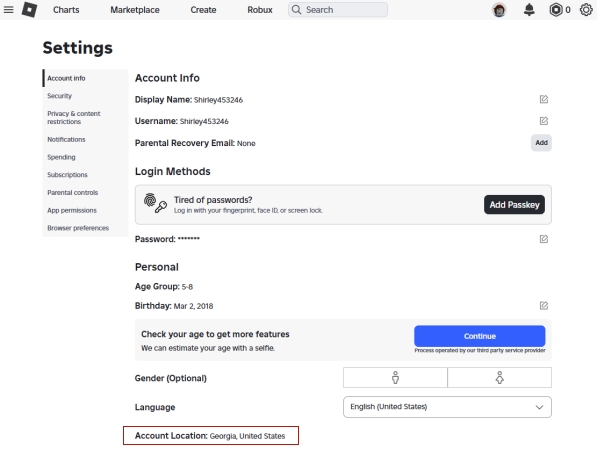597x450 pixels.
Task: Open the Subscriptions settings tab
Action: (x=85, y=175)
